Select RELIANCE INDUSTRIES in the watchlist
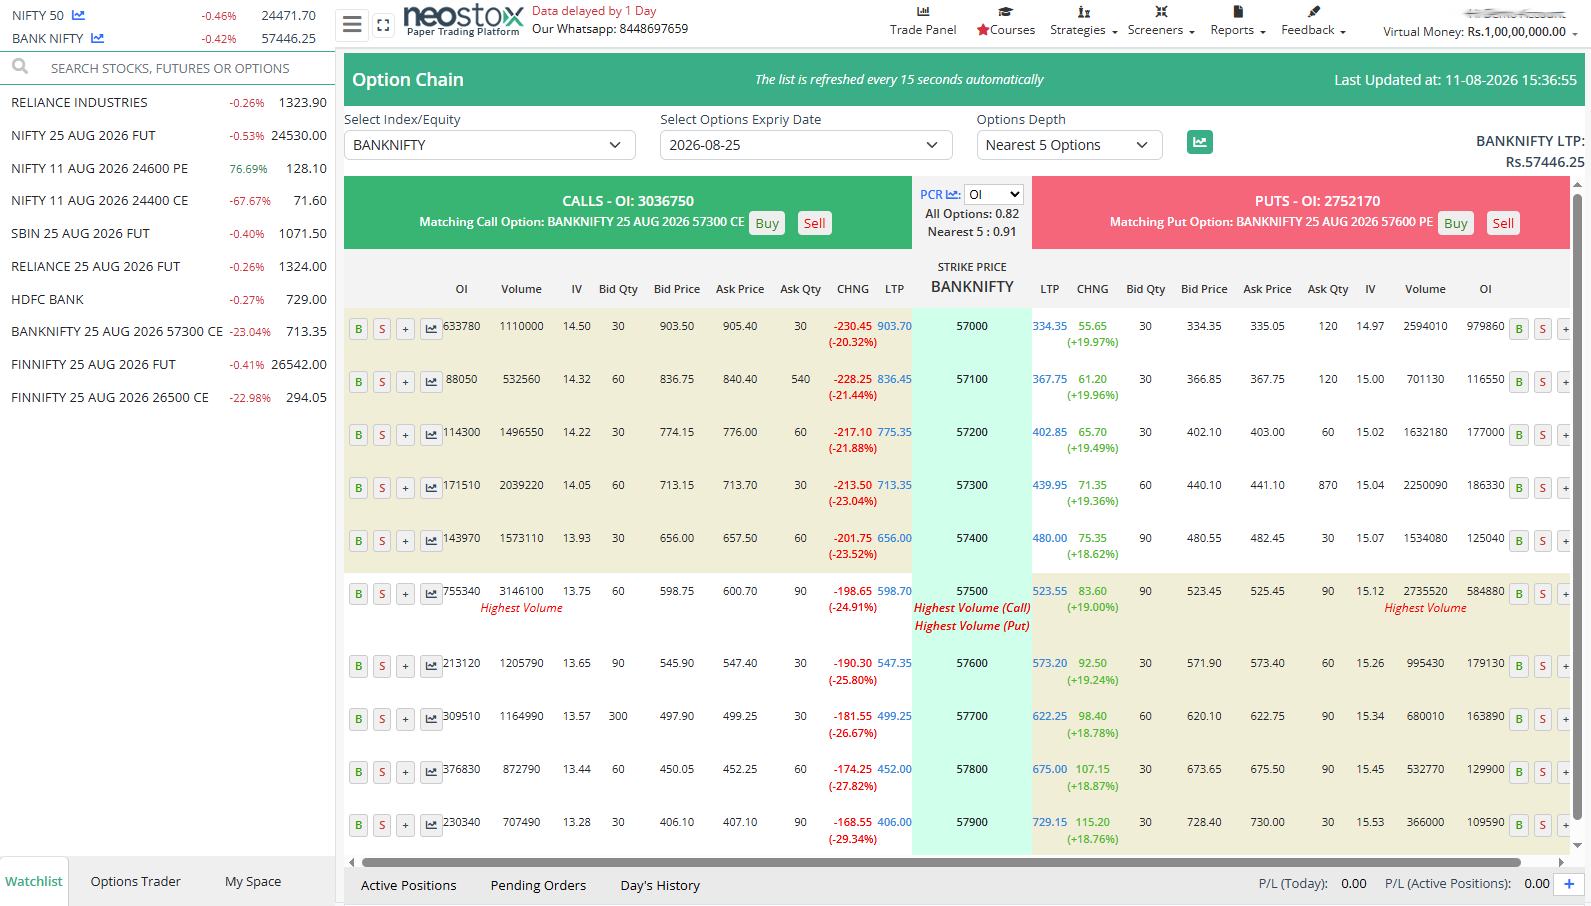The width and height of the screenshot is (1591, 906). pyautogui.click(x=168, y=102)
